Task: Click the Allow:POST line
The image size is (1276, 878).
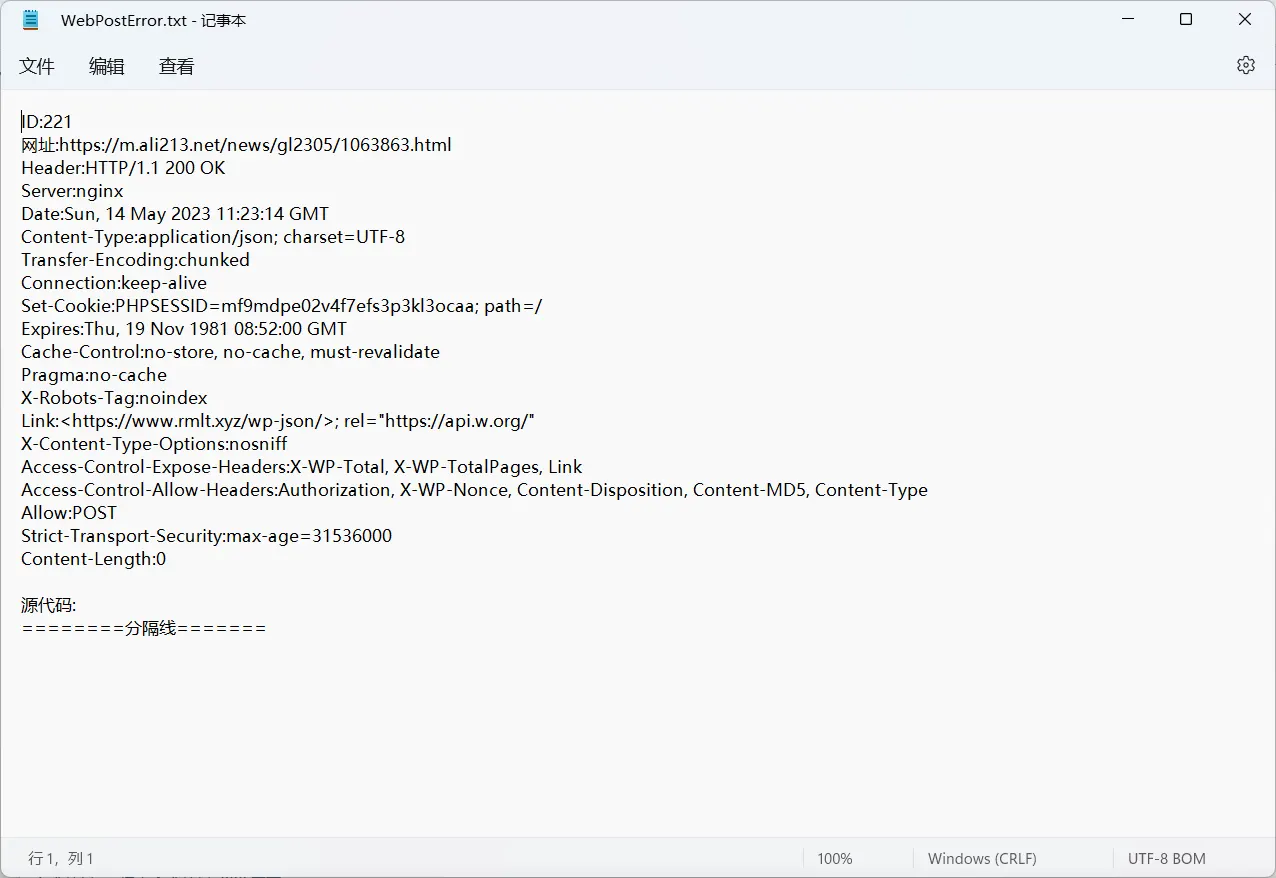Action: (x=69, y=513)
